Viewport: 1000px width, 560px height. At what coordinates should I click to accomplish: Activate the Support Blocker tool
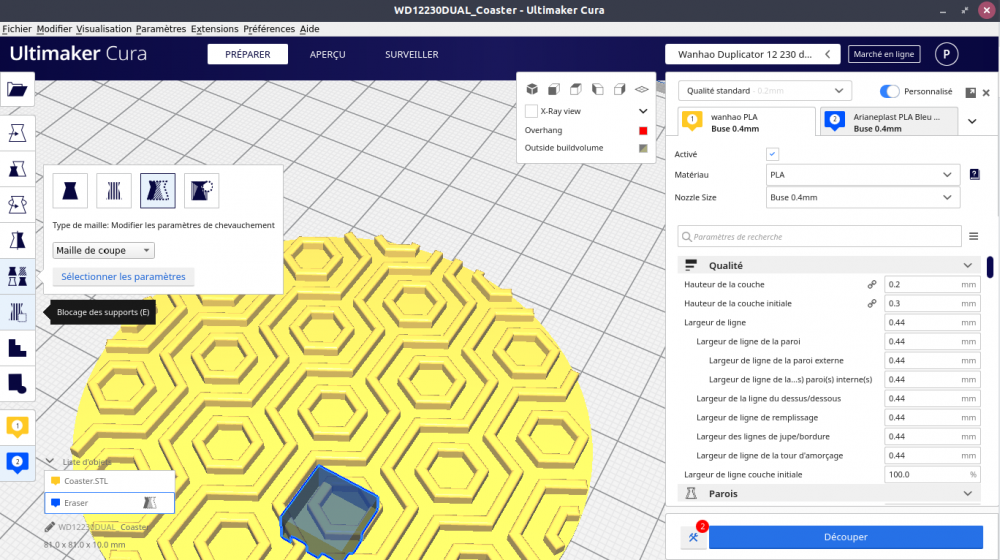[x=17, y=312]
